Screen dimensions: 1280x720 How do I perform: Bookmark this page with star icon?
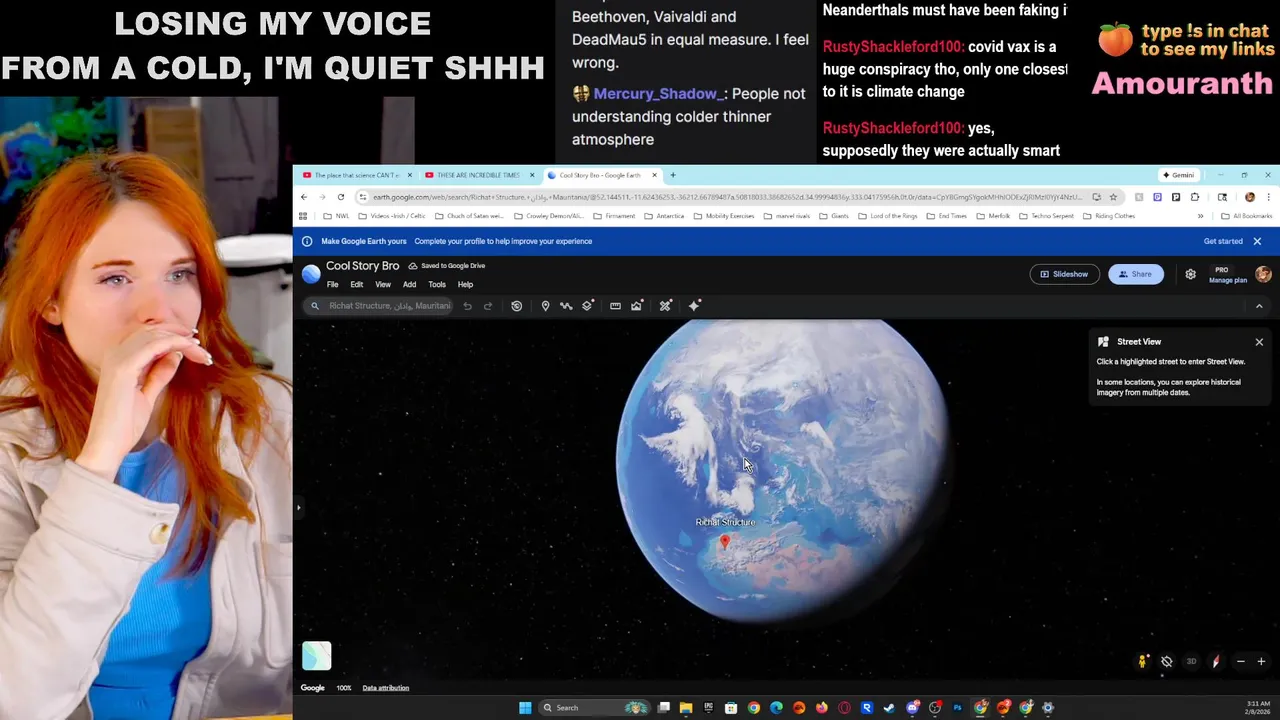click(1113, 197)
